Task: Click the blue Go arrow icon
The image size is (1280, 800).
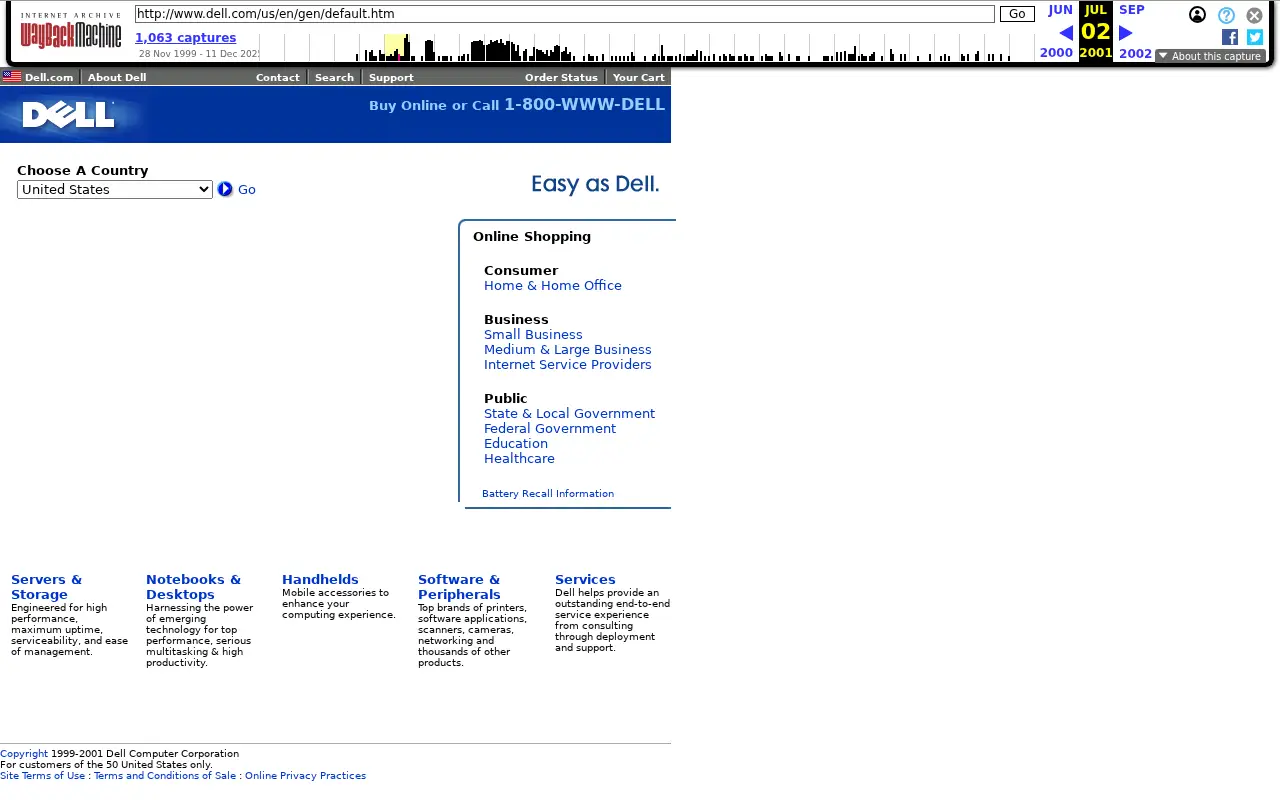Action: pos(225,189)
